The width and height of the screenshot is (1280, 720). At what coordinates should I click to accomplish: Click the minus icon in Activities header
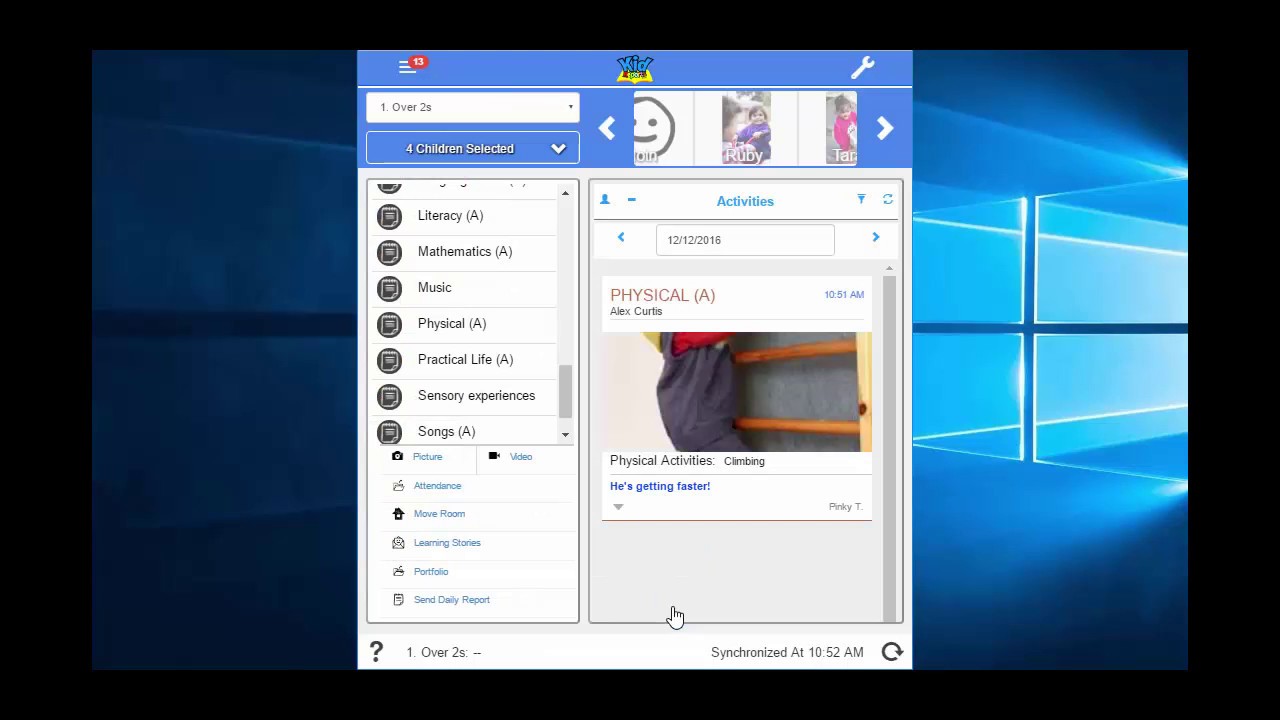click(x=631, y=200)
